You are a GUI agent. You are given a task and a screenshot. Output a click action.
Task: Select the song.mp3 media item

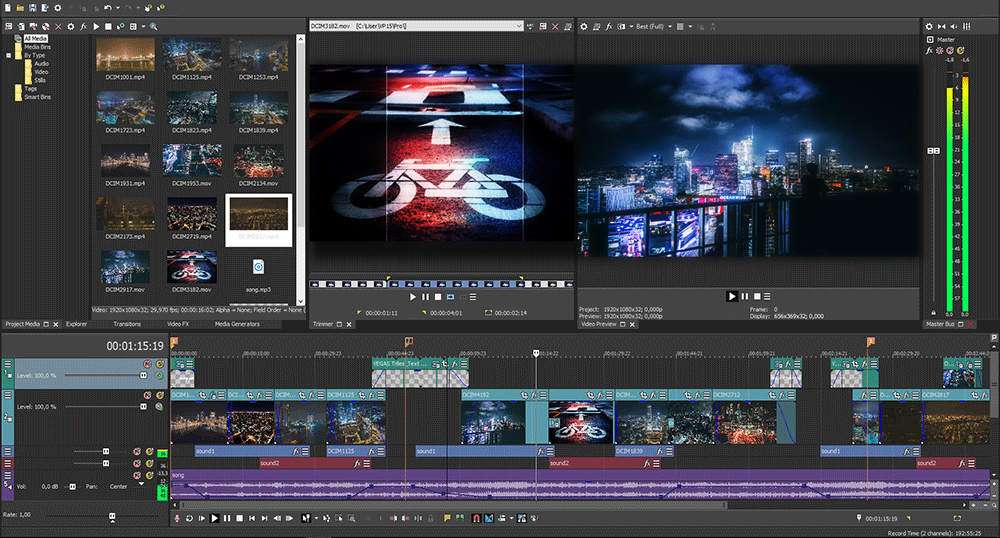(258, 267)
